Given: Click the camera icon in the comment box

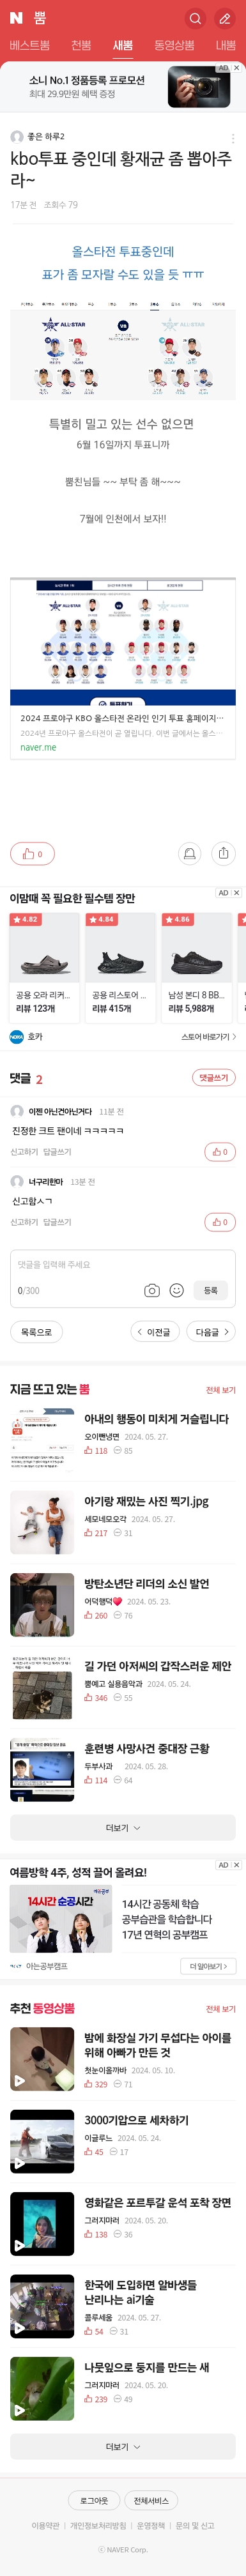Looking at the screenshot, I should pos(152,1290).
